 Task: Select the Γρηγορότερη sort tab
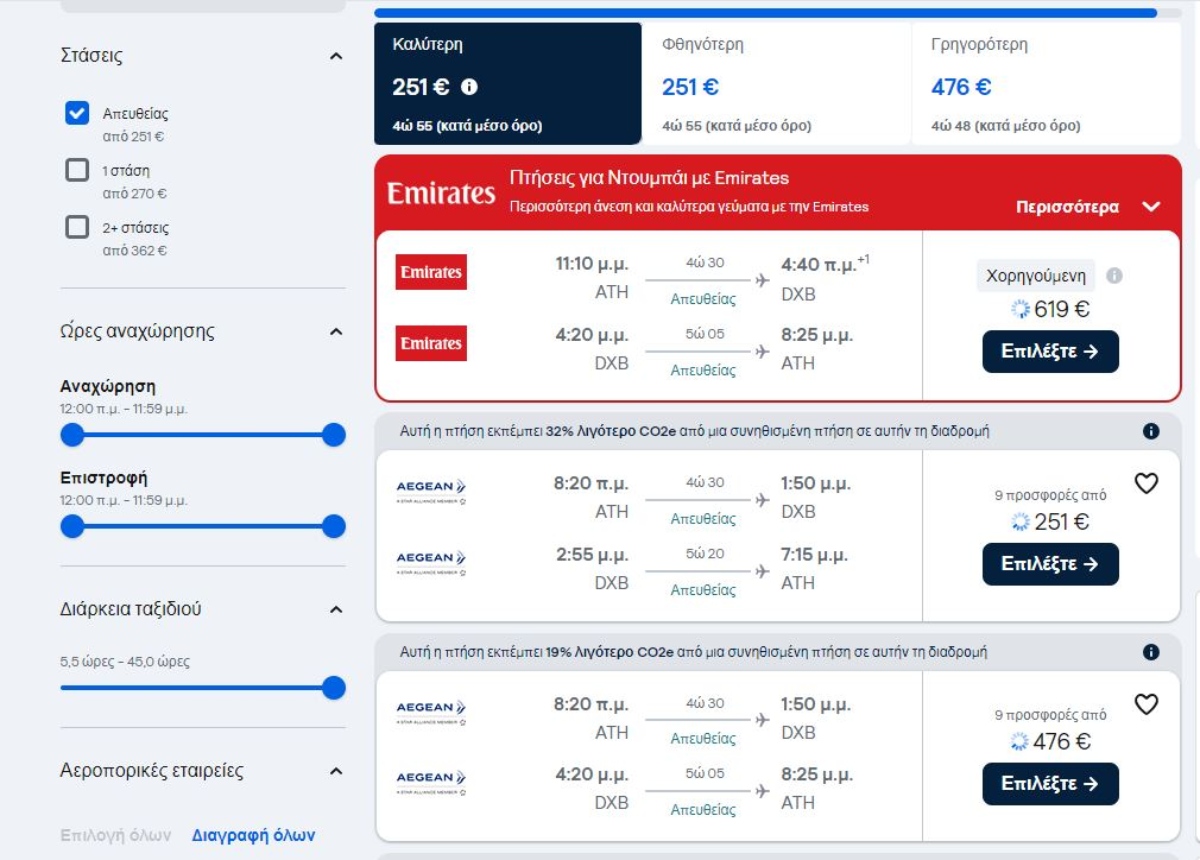coord(1046,84)
